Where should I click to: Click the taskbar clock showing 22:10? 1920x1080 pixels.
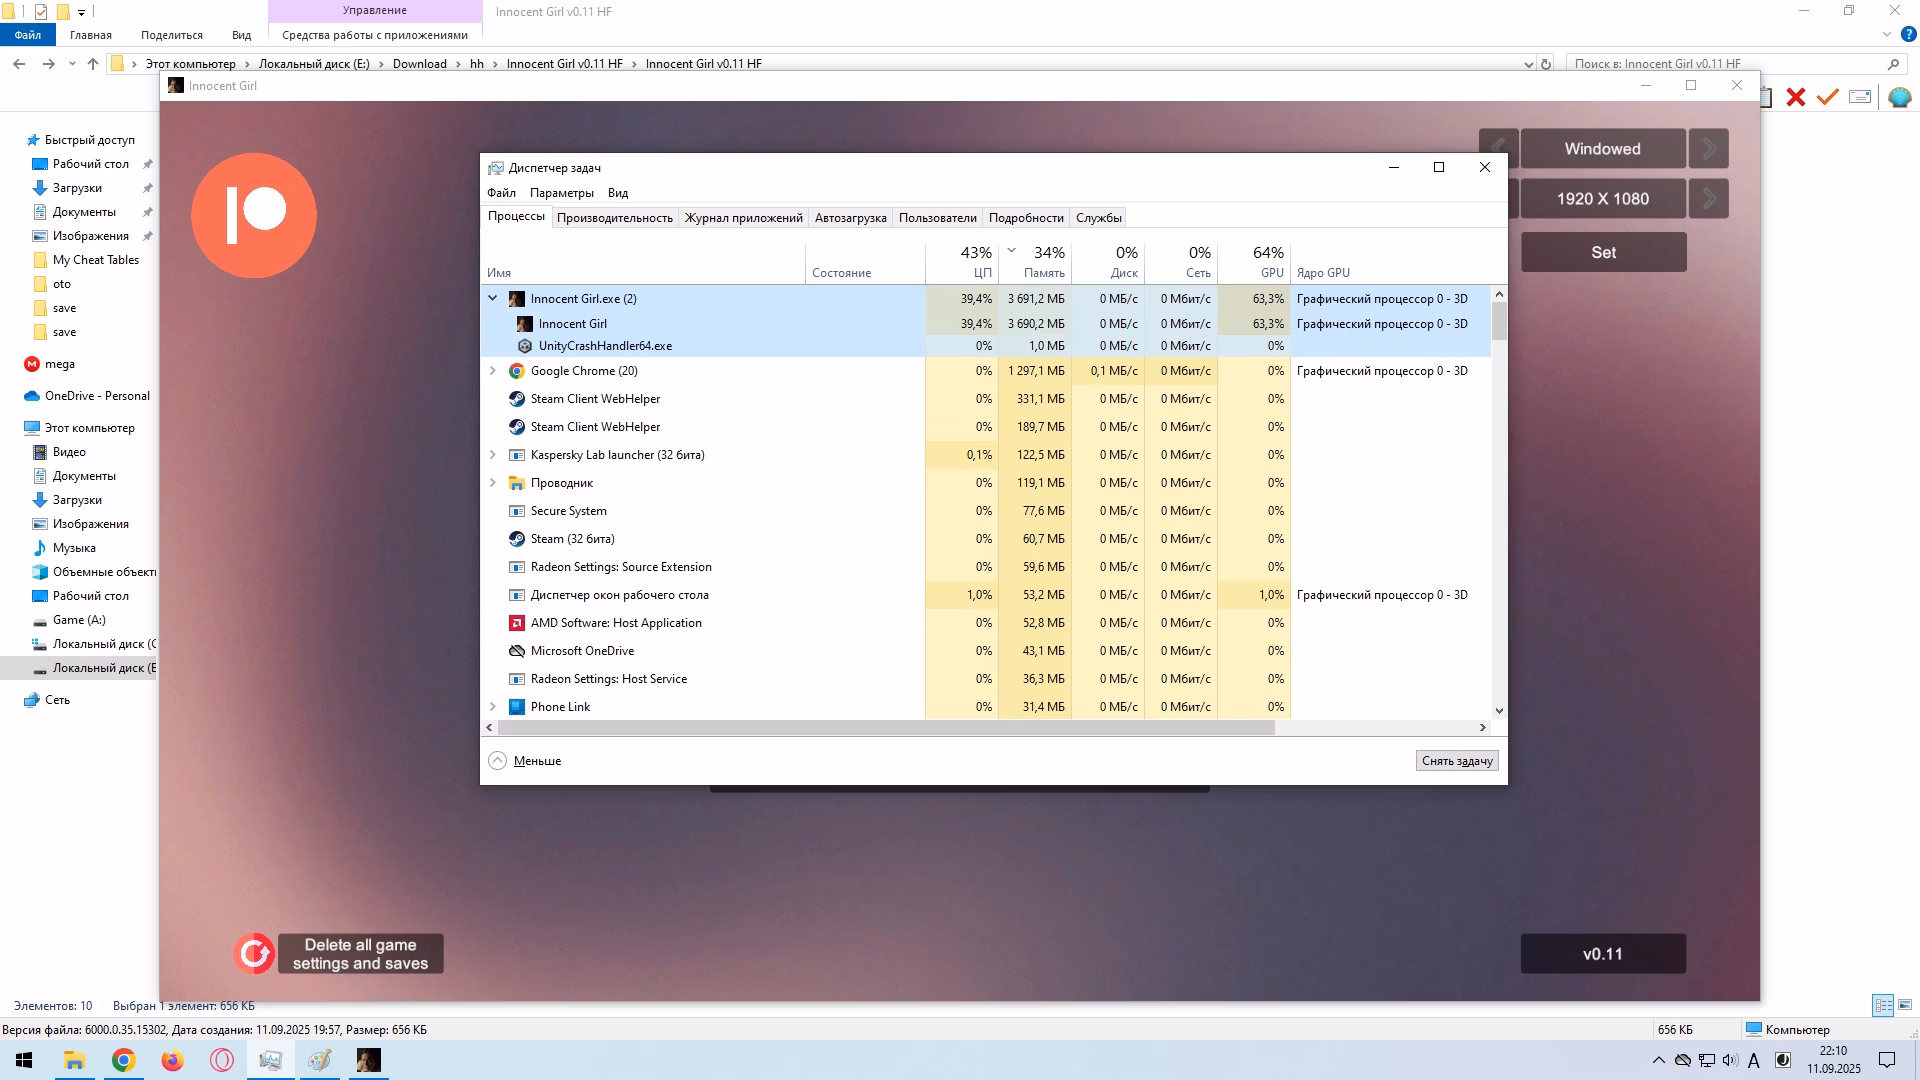pyautogui.click(x=1833, y=1060)
